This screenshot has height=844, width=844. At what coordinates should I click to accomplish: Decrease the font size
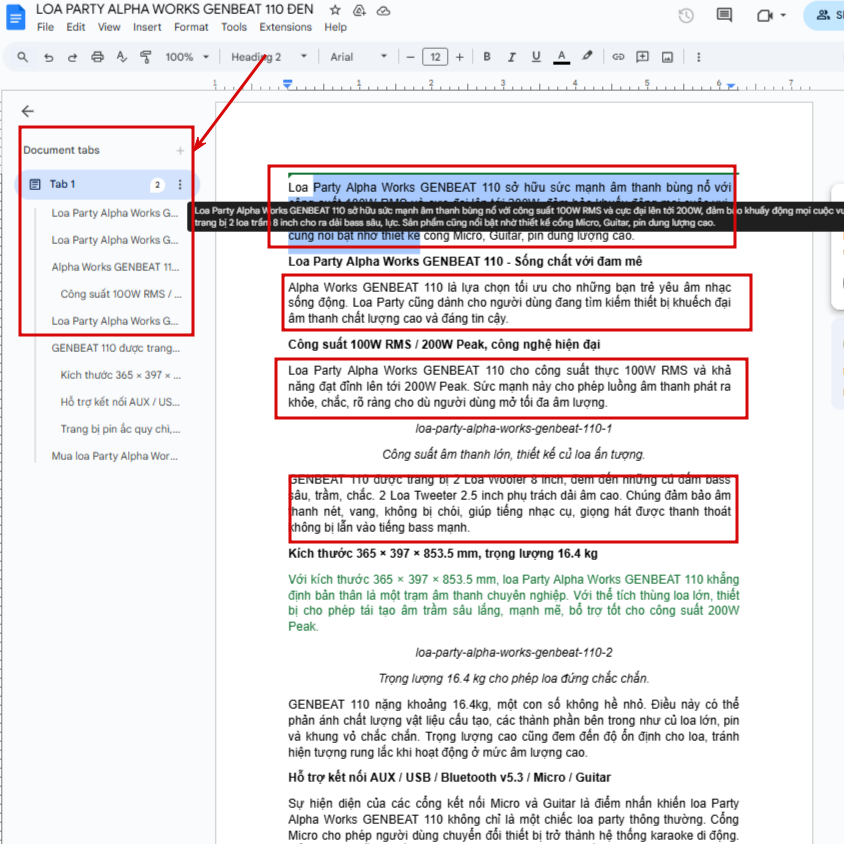[411, 57]
